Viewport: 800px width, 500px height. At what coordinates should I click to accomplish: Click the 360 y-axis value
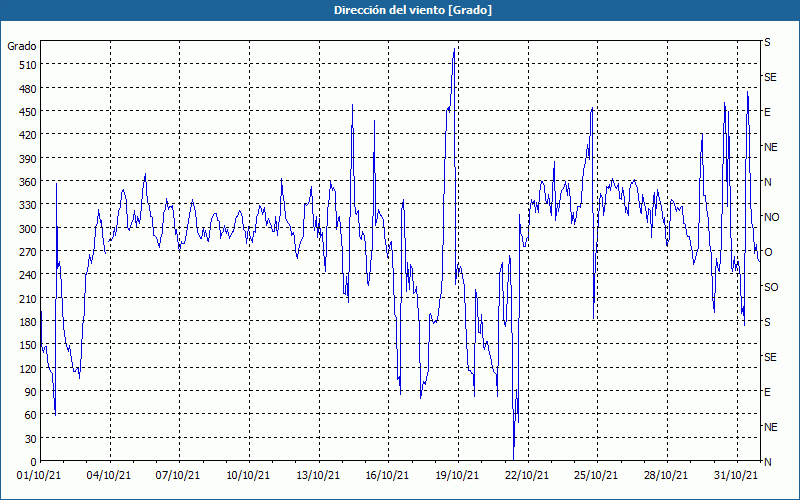[x=27, y=182]
